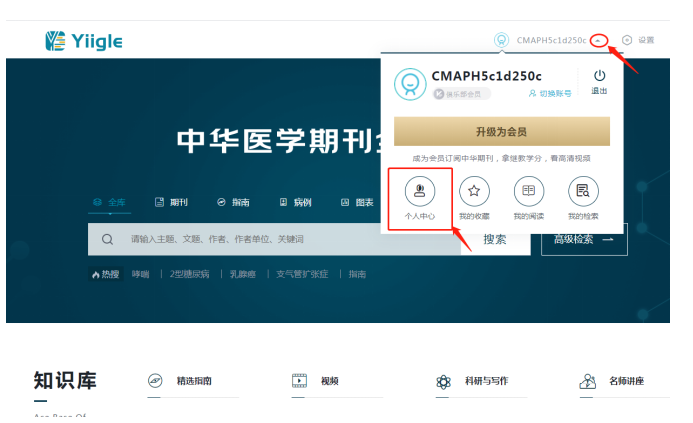Click the magnifier icon in search box
Viewport: 693px width, 423px height.
(107, 239)
